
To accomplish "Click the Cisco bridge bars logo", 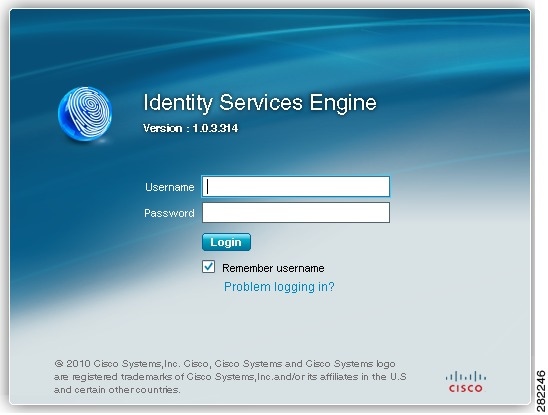I will (466, 377).
